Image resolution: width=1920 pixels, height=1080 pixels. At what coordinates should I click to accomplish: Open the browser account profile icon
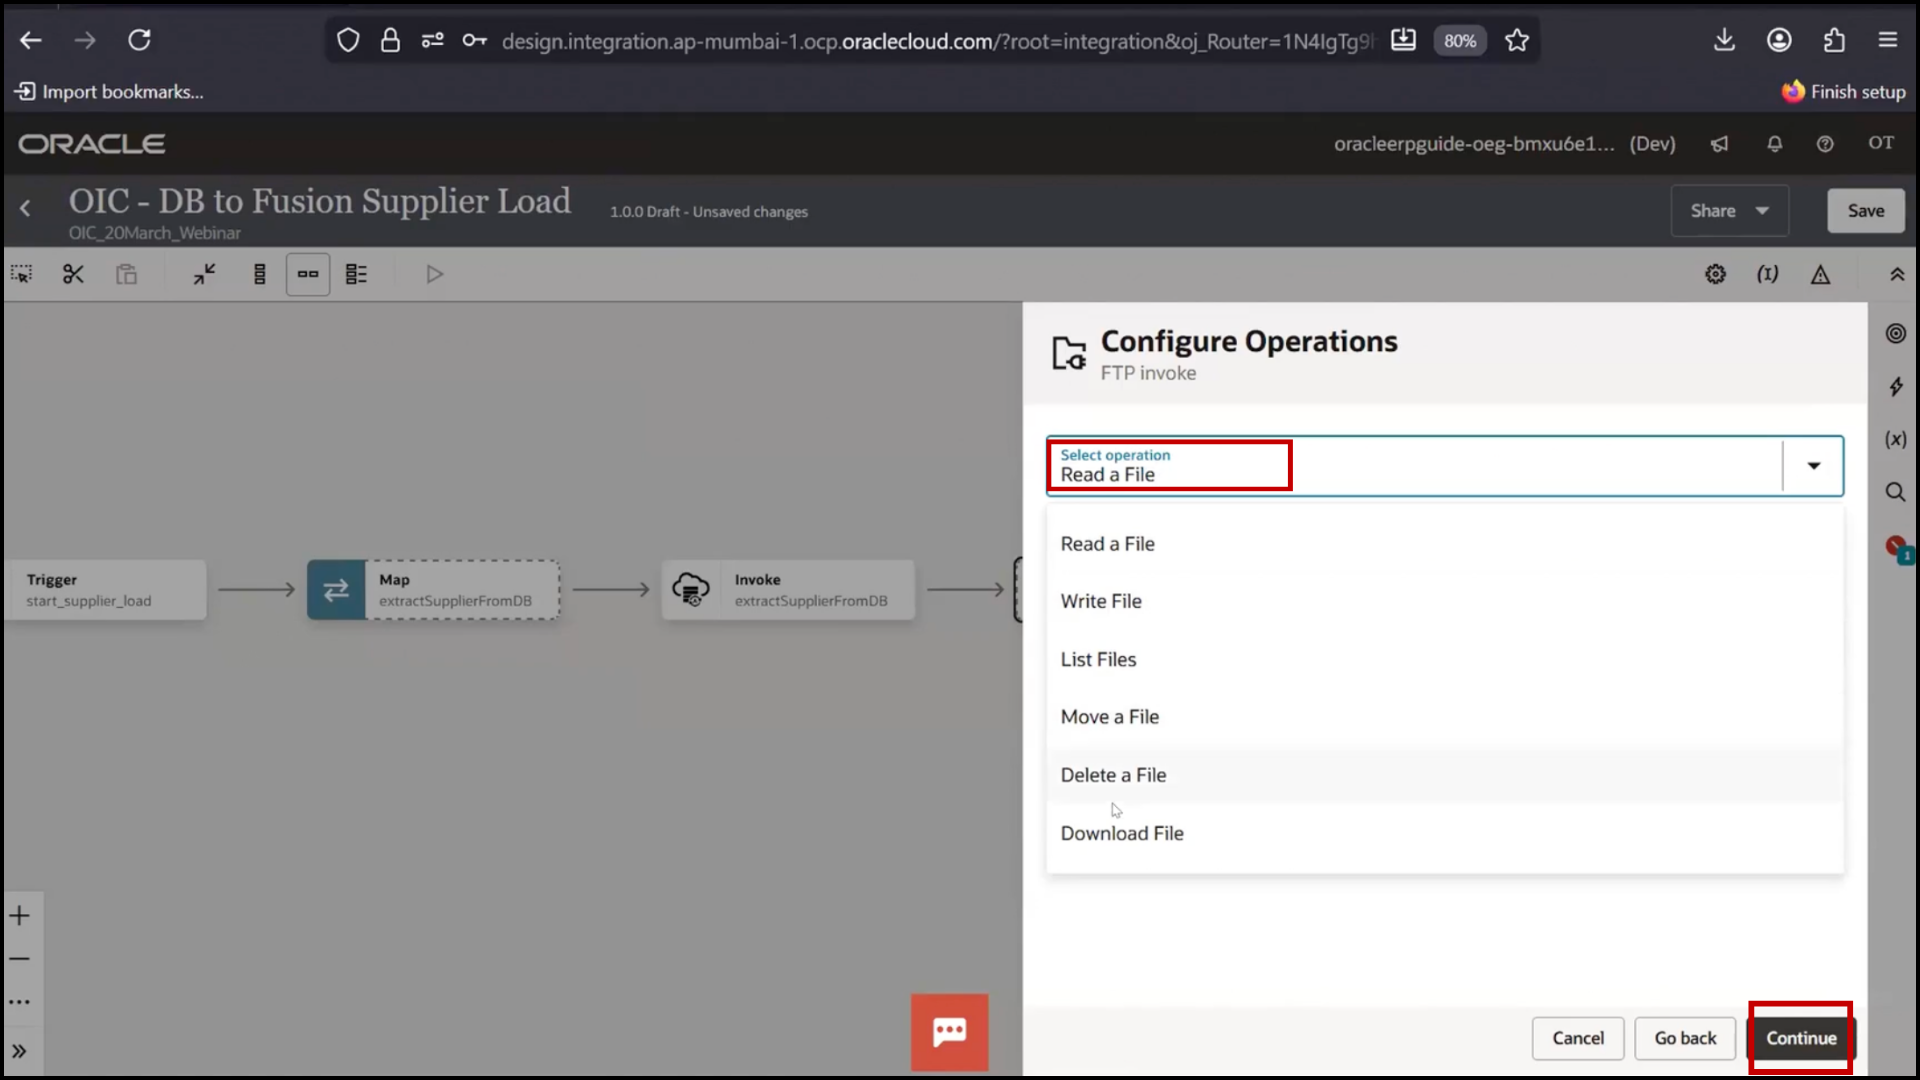[1779, 40]
